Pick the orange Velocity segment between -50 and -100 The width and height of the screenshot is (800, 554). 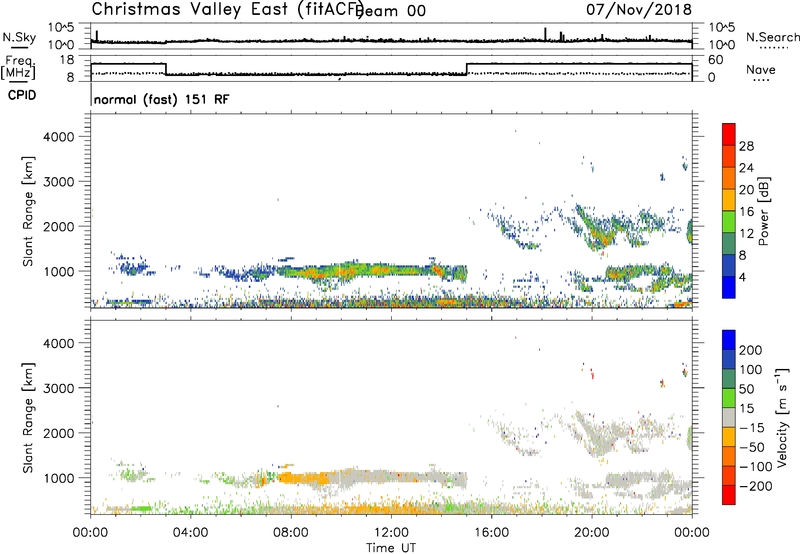point(729,456)
